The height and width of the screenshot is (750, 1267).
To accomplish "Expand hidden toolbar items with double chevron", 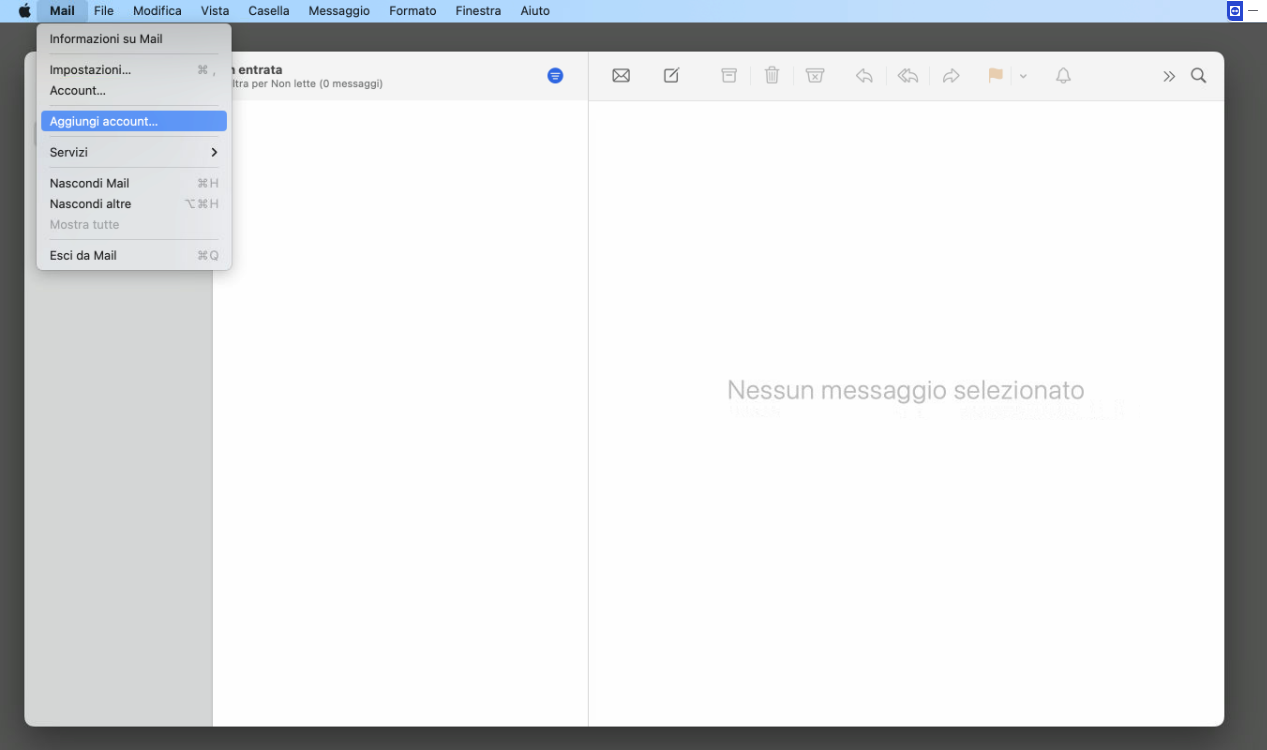I will point(1169,76).
